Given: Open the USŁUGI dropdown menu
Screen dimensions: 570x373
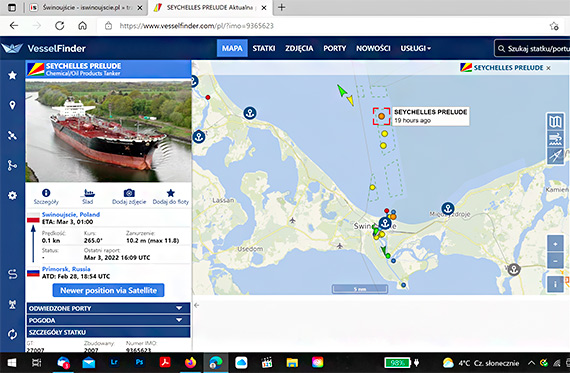Looking at the screenshot, I should tap(416, 48).
